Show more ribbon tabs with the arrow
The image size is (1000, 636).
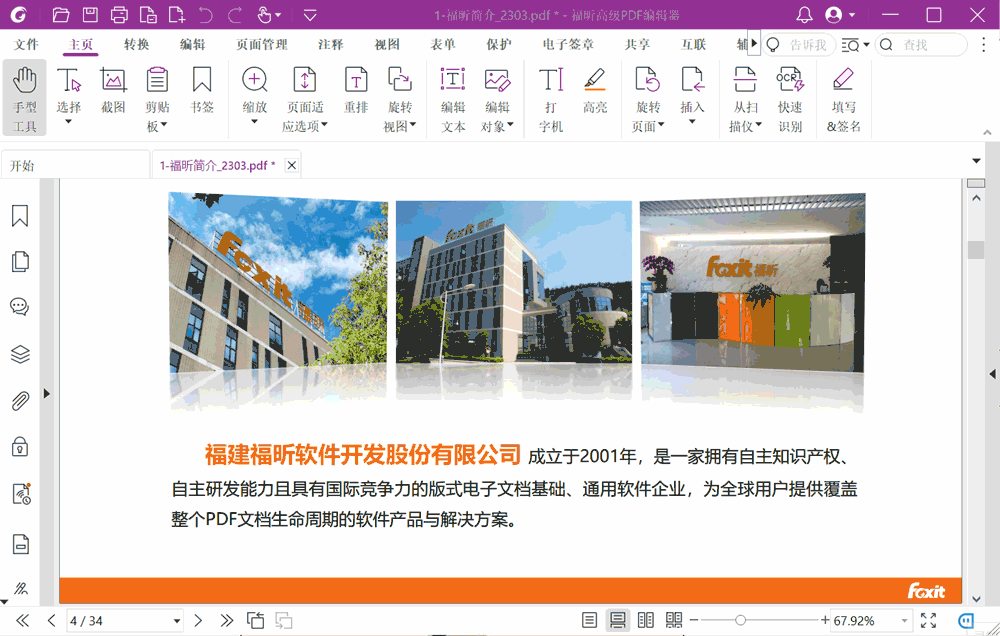(754, 43)
